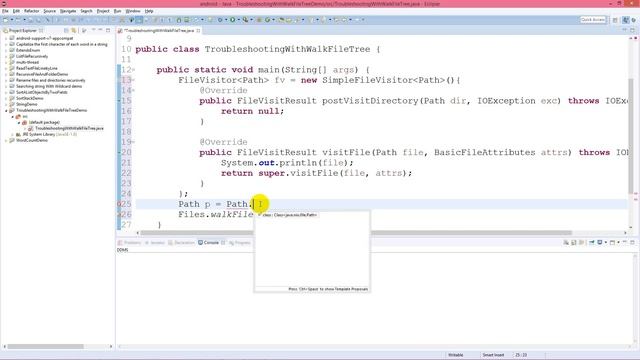Switch to the Console tab
The width and height of the screenshot is (640, 360).
pyautogui.click(x=209, y=243)
